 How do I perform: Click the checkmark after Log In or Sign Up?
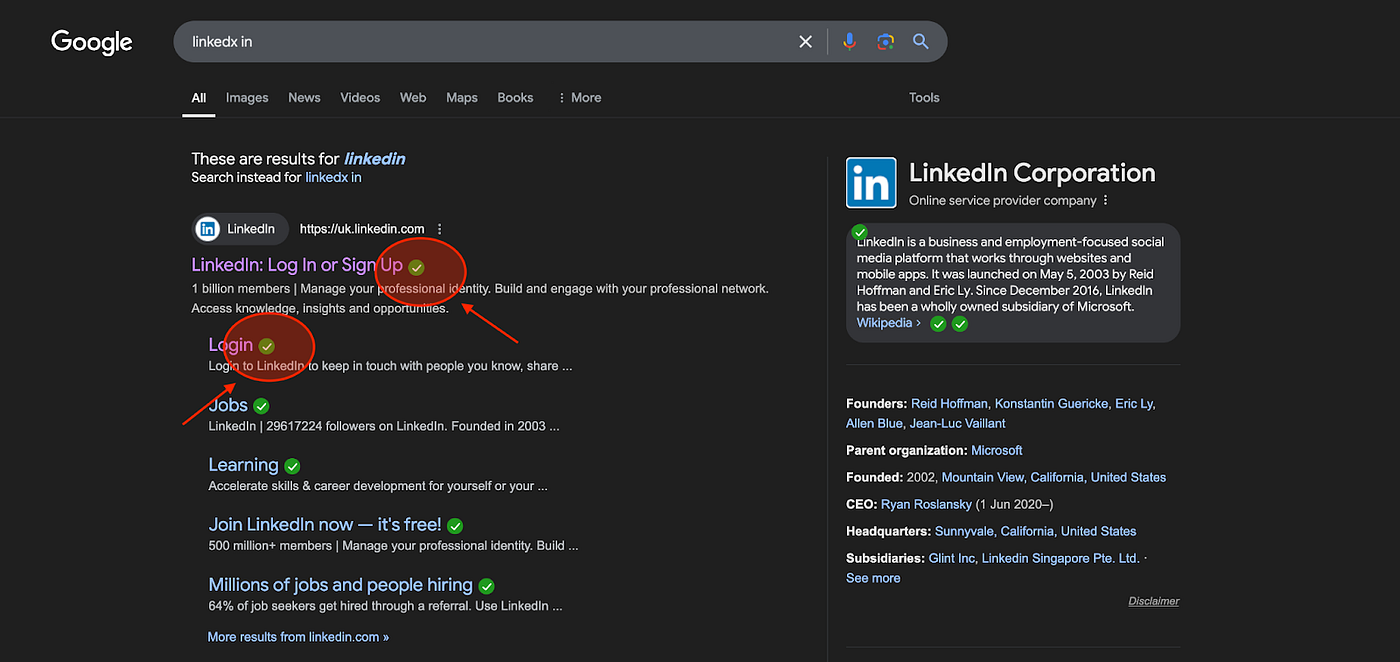point(417,267)
